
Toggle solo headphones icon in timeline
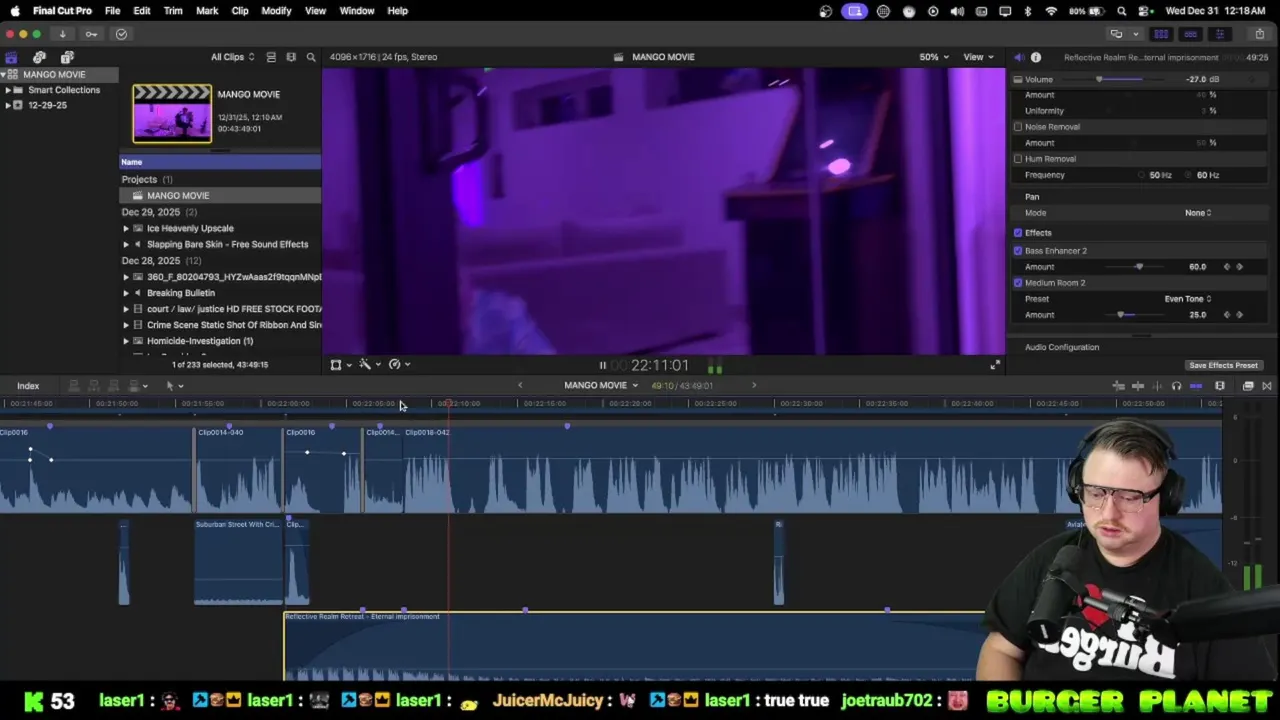pos(1176,386)
